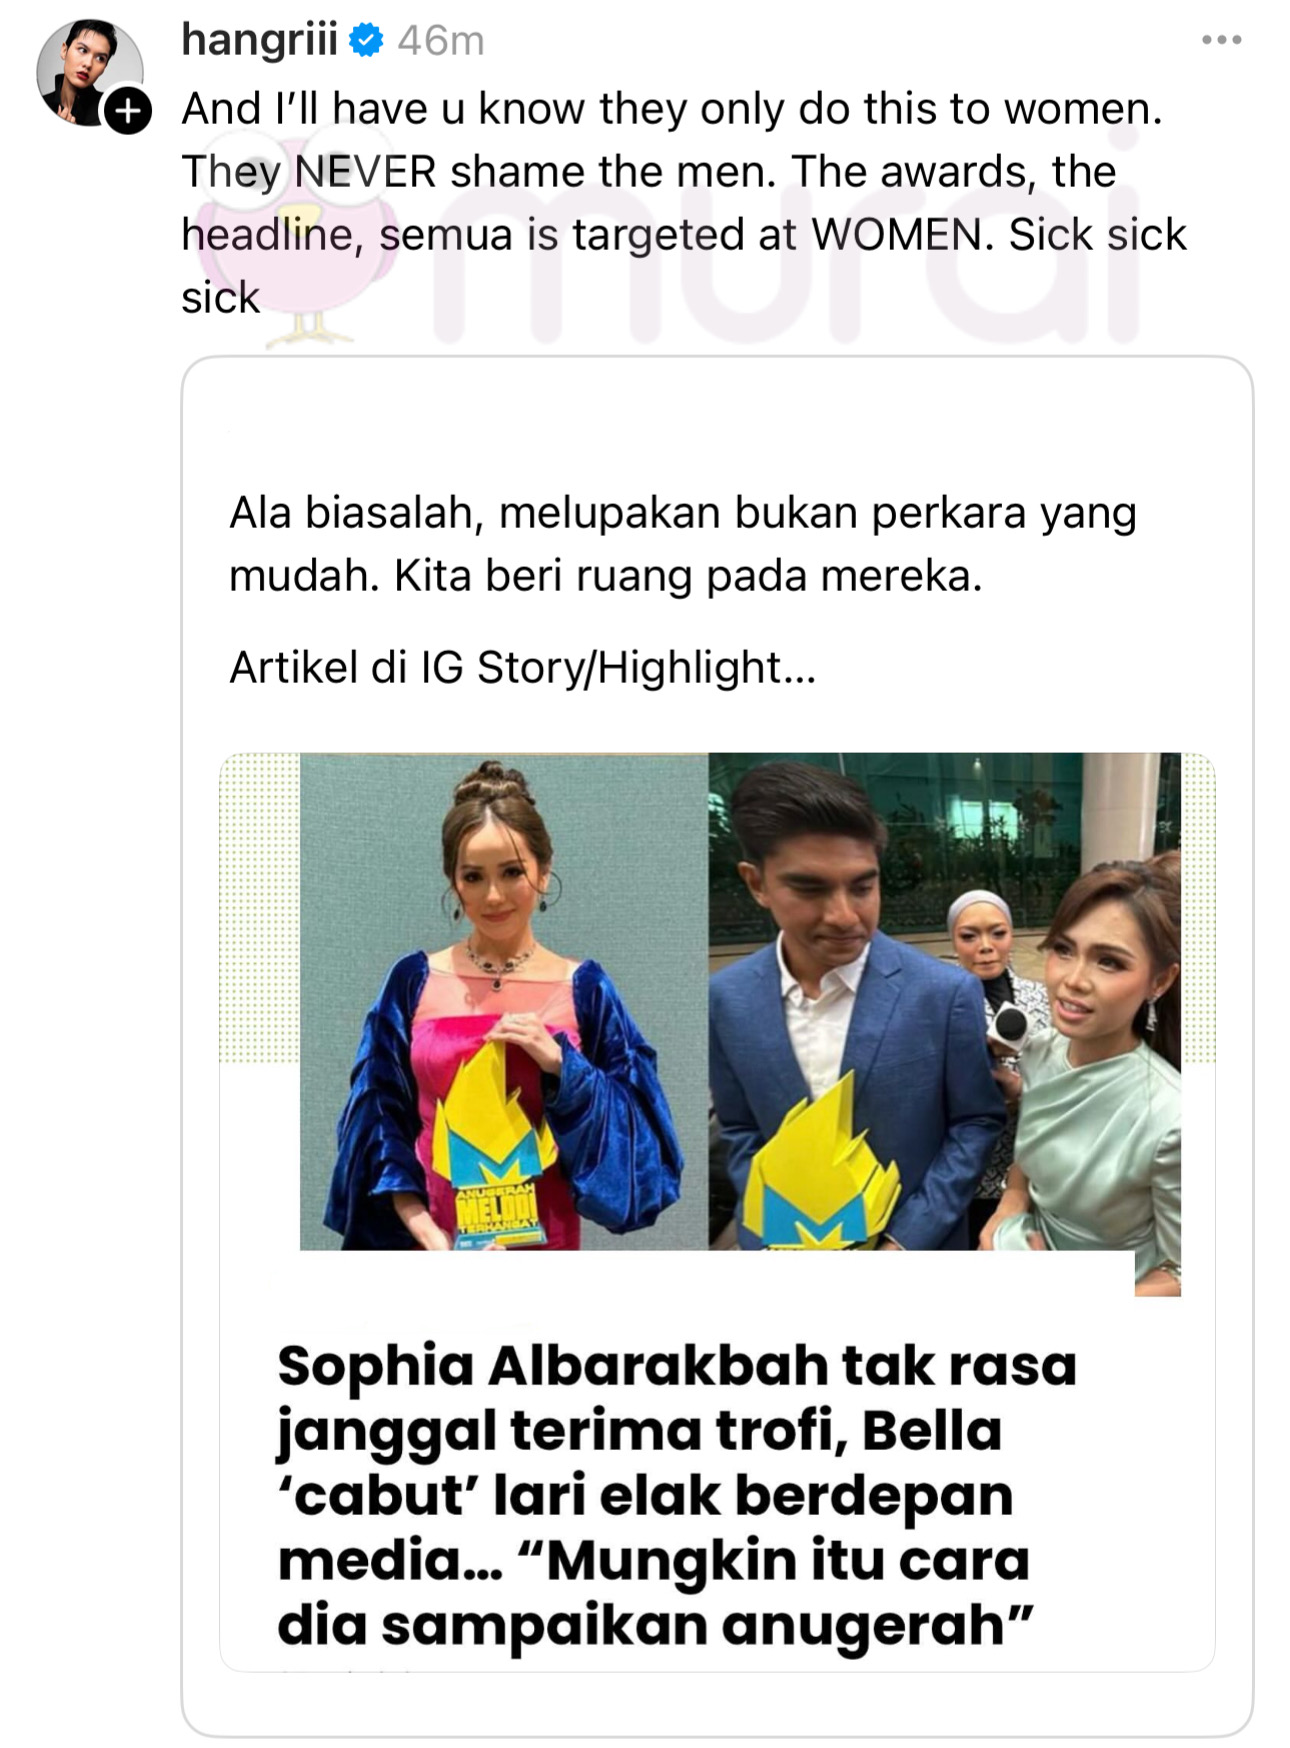Expand truncated text 'Artikel di IG Story/Highlight...'
The image size is (1290, 1748).
click(523, 667)
